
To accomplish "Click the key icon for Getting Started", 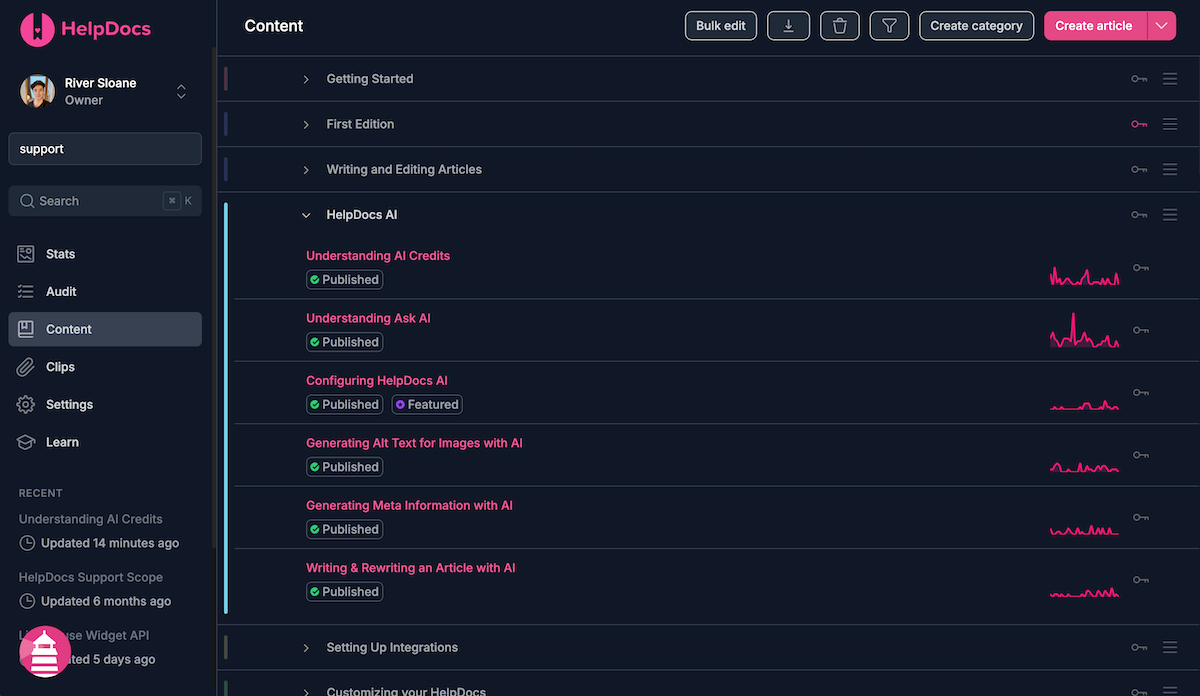I will tap(1139, 79).
